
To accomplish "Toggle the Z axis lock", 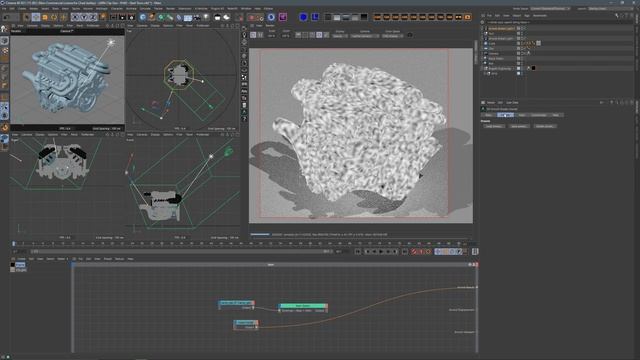I will click(x=93, y=17).
